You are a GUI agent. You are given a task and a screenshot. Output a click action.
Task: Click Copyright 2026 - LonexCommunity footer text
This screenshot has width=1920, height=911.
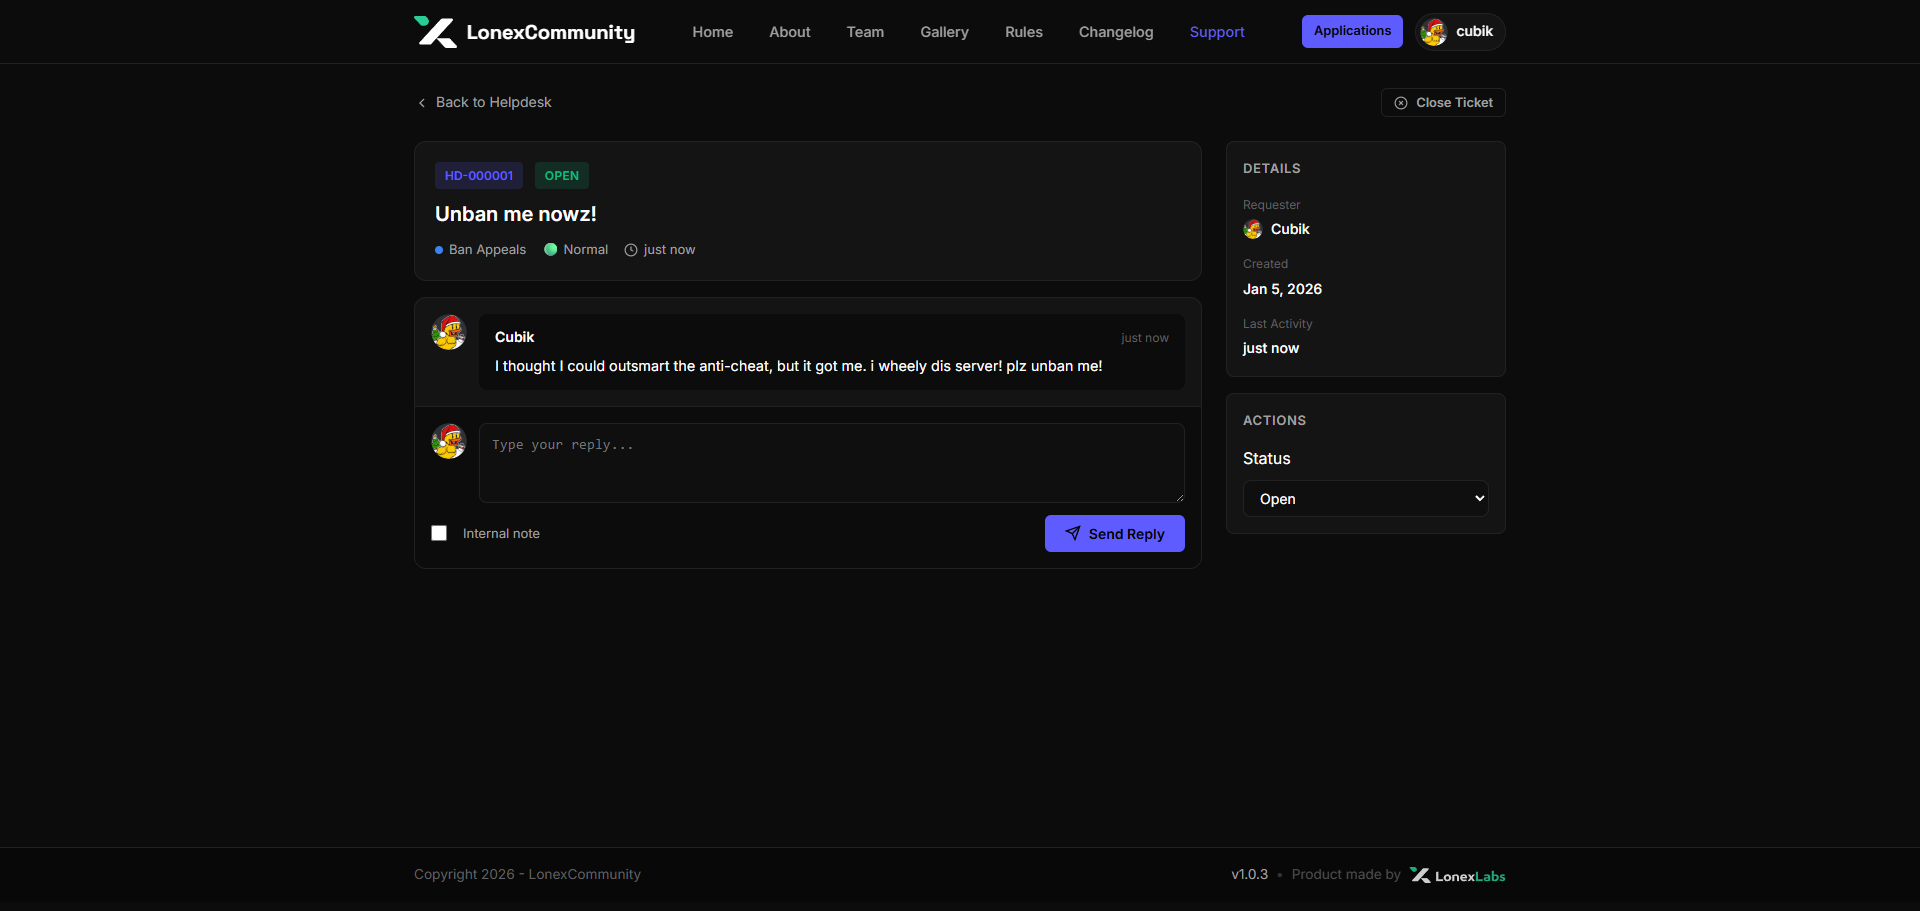pyautogui.click(x=527, y=874)
